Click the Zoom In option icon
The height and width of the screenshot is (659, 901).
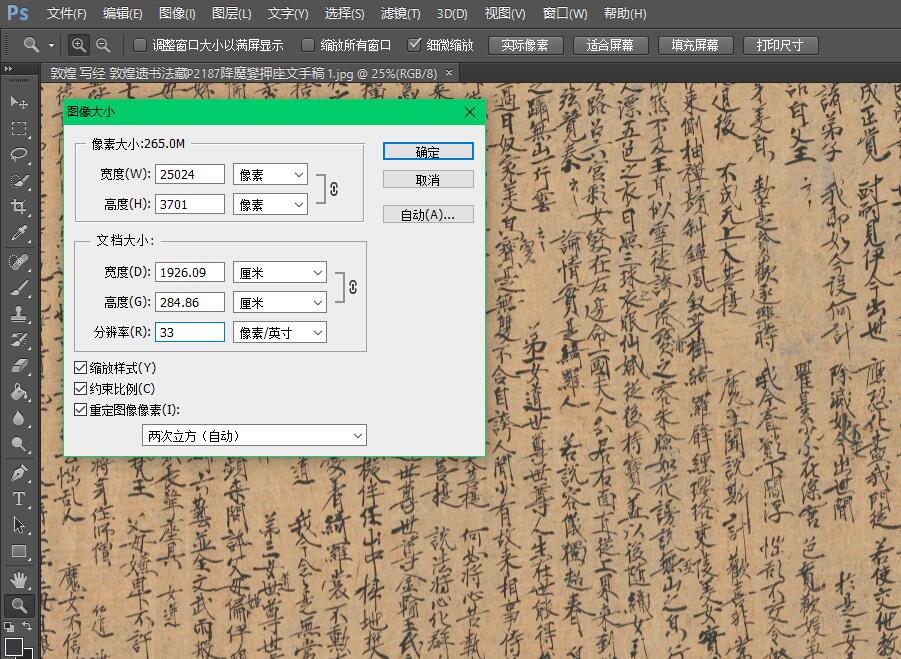pyautogui.click(x=79, y=45)
